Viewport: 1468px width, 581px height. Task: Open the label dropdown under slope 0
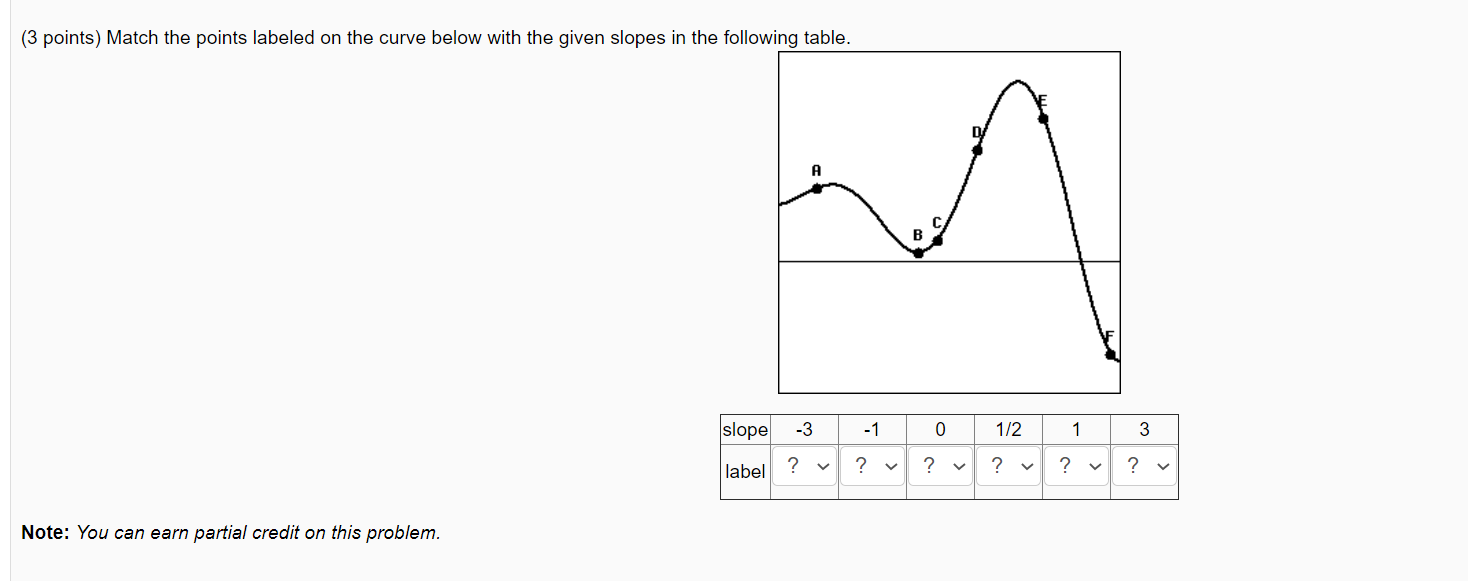(939, 467)
